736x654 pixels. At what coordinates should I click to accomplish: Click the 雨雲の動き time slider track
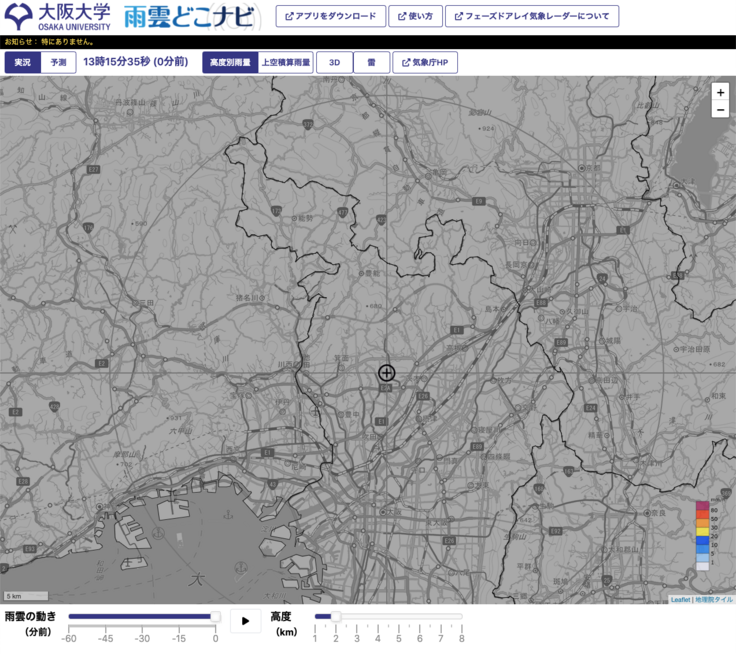(x=141, y=617)
